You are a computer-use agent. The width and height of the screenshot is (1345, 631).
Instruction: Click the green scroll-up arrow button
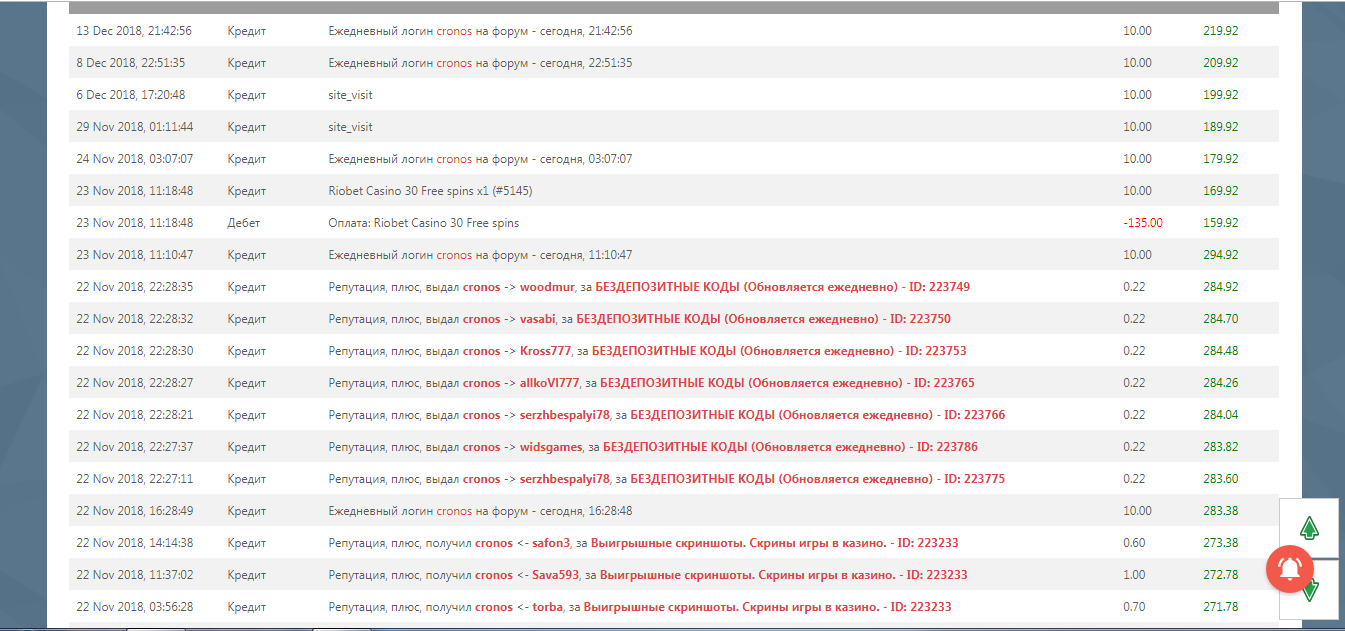click(1308, 528)
